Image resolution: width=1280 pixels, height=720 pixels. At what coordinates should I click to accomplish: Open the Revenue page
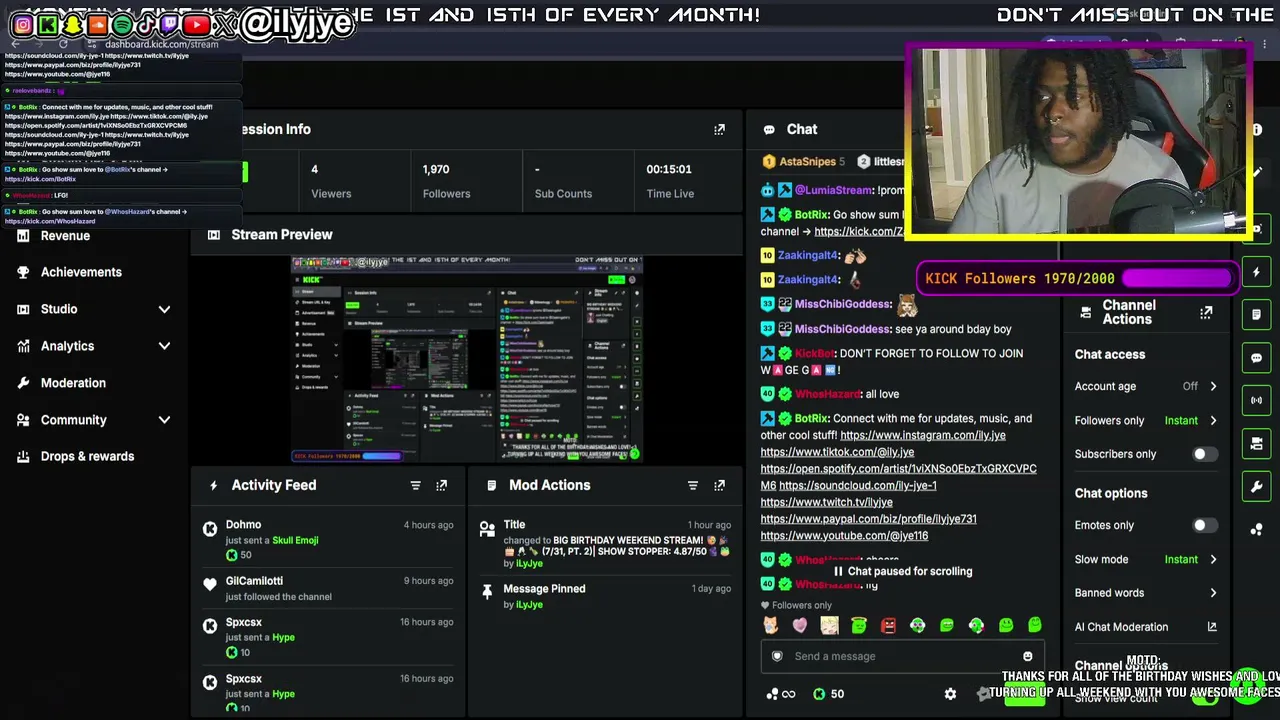point(65,236)
